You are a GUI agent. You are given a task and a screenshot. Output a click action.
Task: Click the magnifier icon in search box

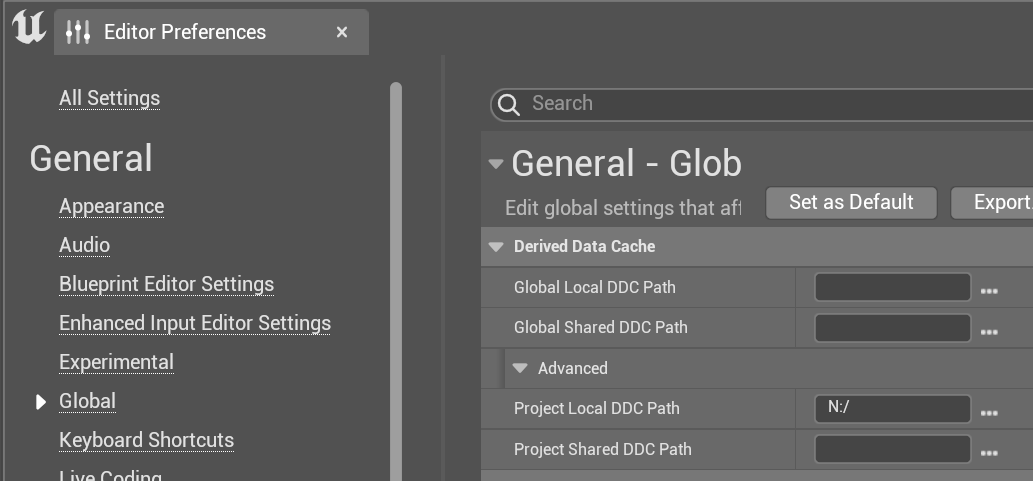(509, 104)
